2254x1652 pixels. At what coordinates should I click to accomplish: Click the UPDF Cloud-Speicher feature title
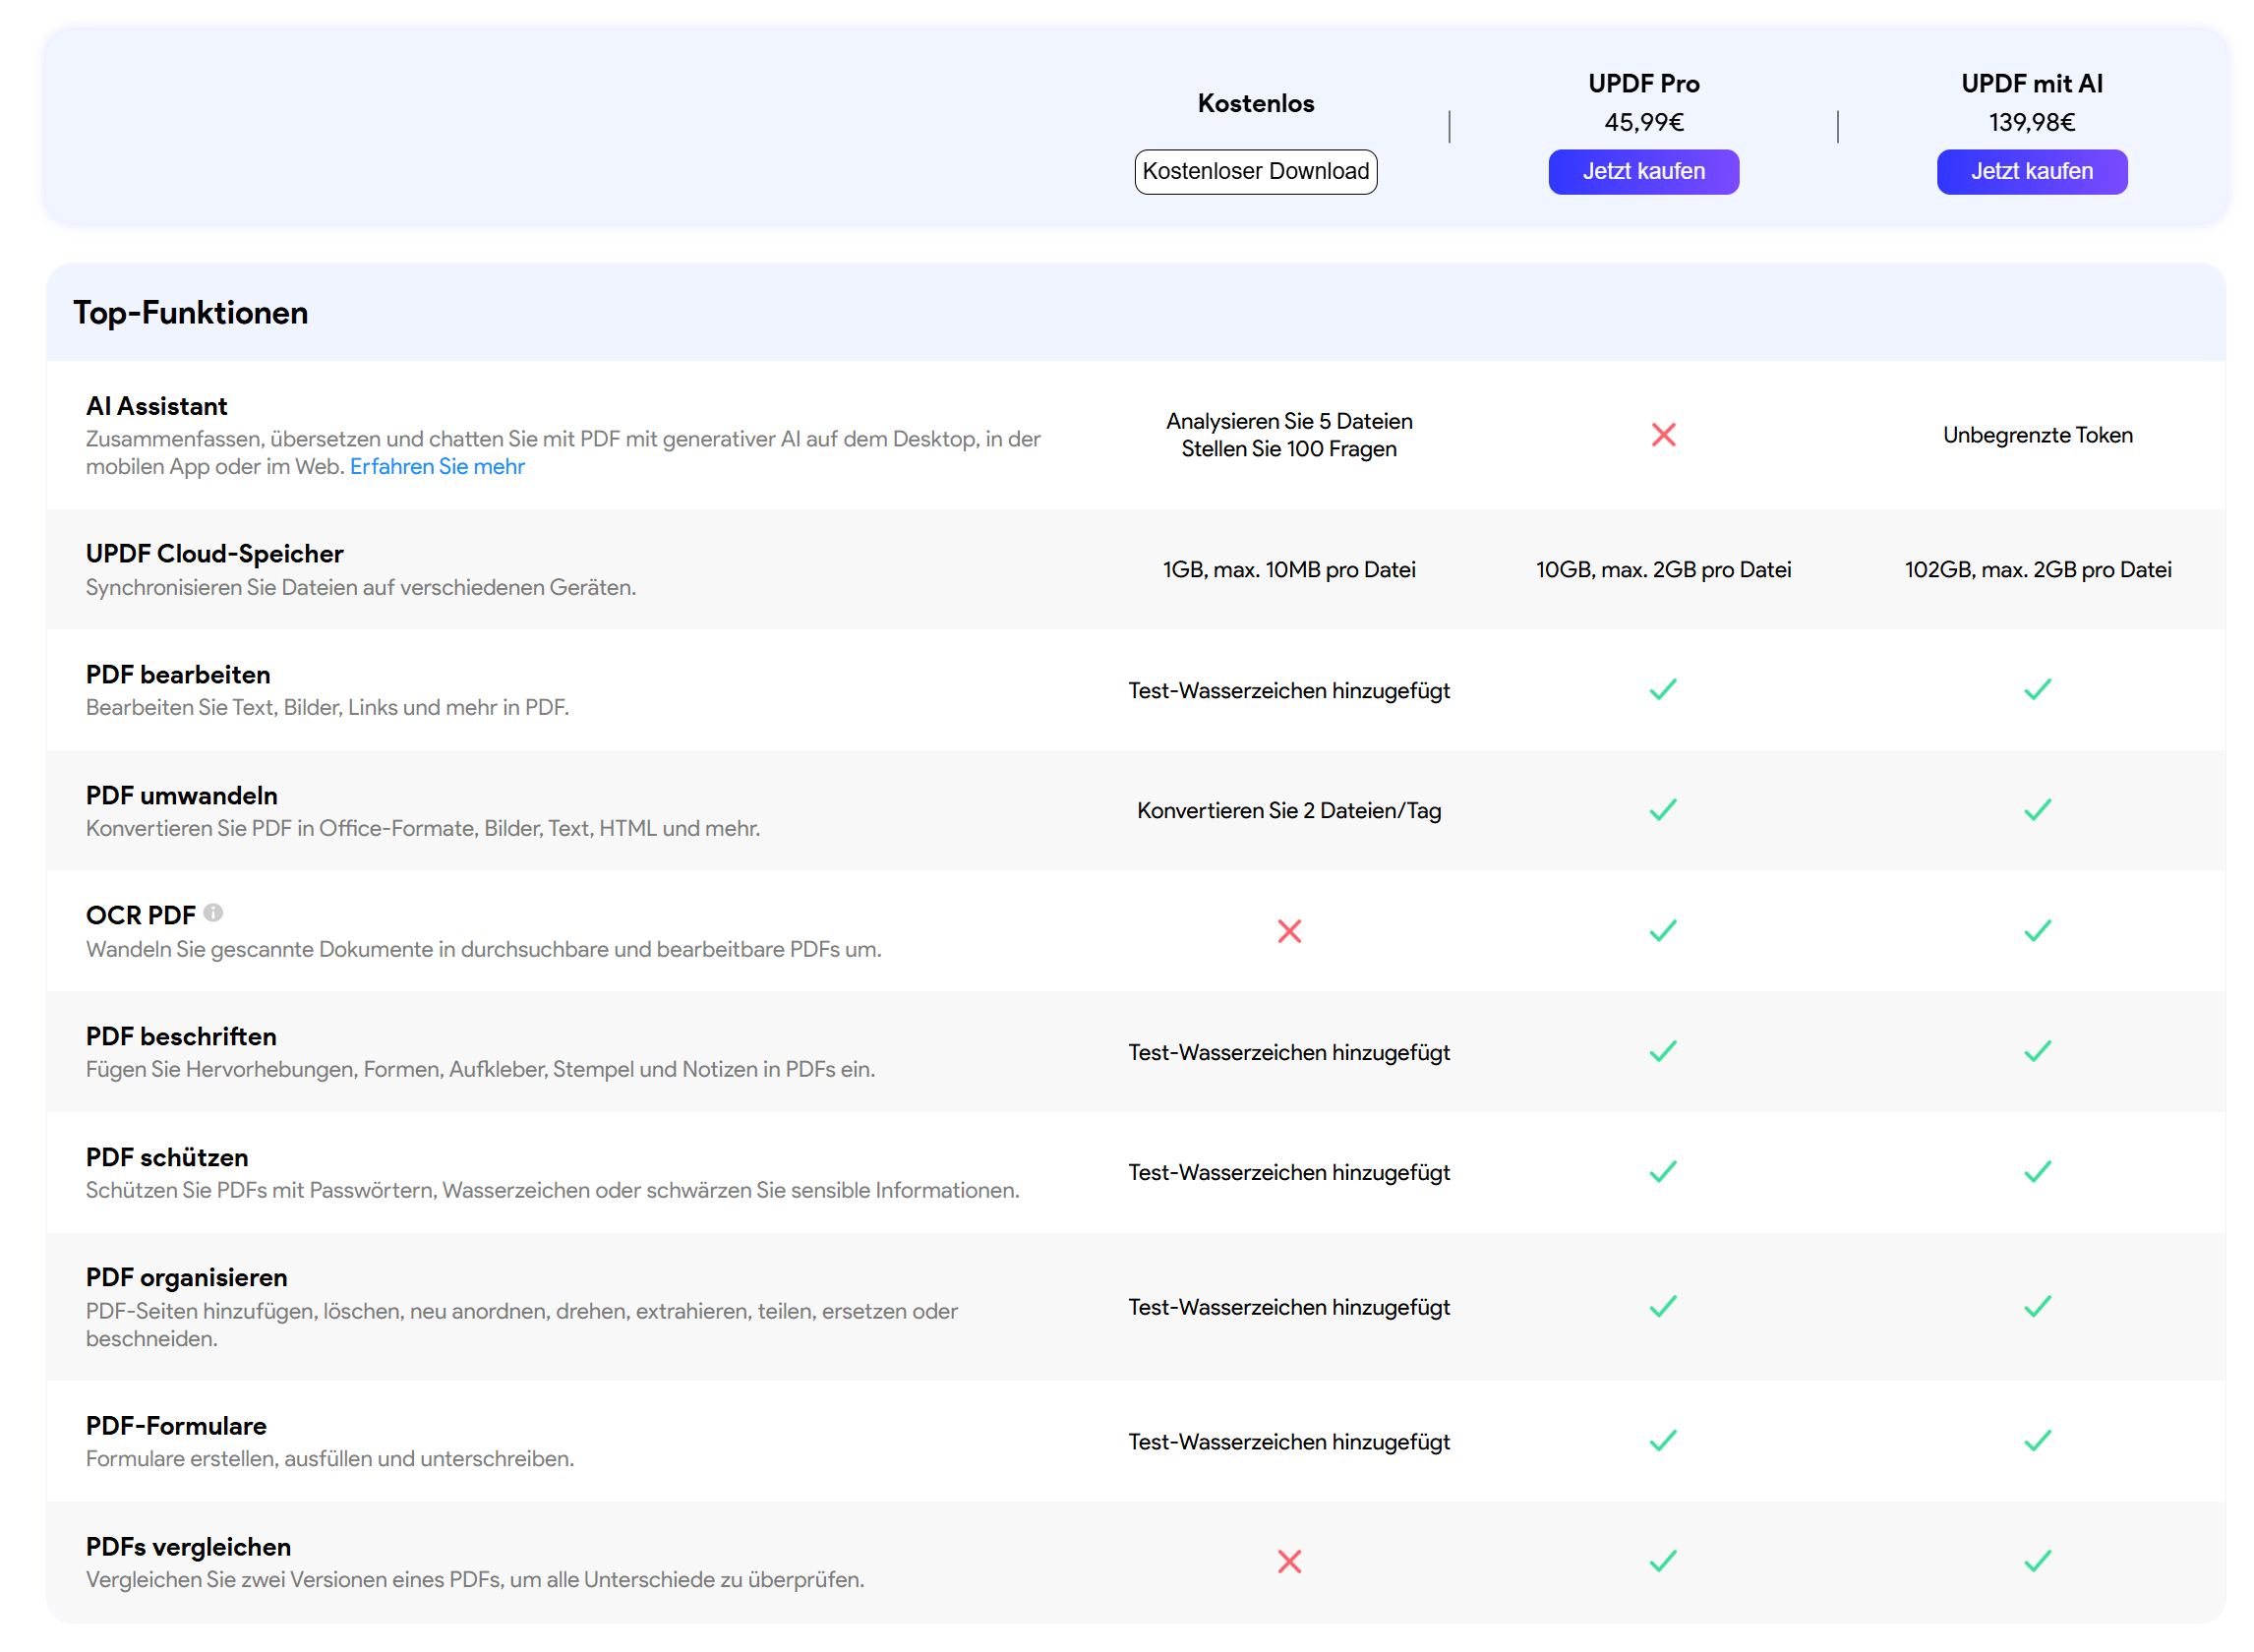214,553
